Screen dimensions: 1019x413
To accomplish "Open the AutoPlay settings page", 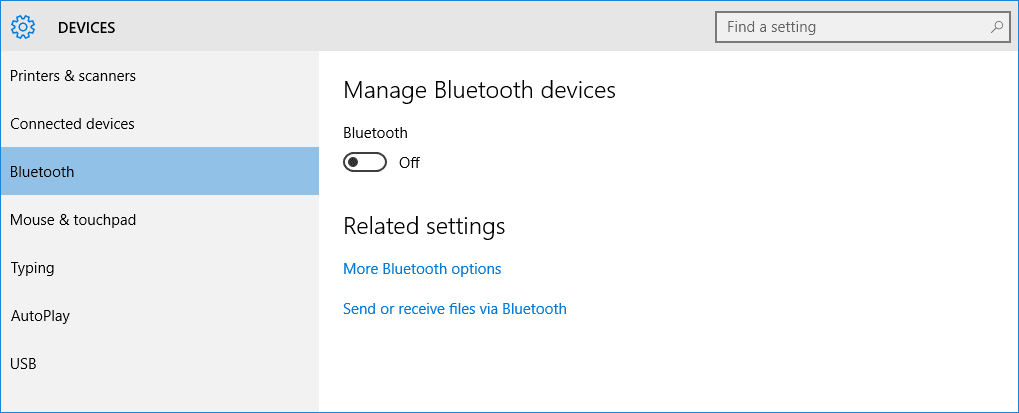I will pos(40,316).
